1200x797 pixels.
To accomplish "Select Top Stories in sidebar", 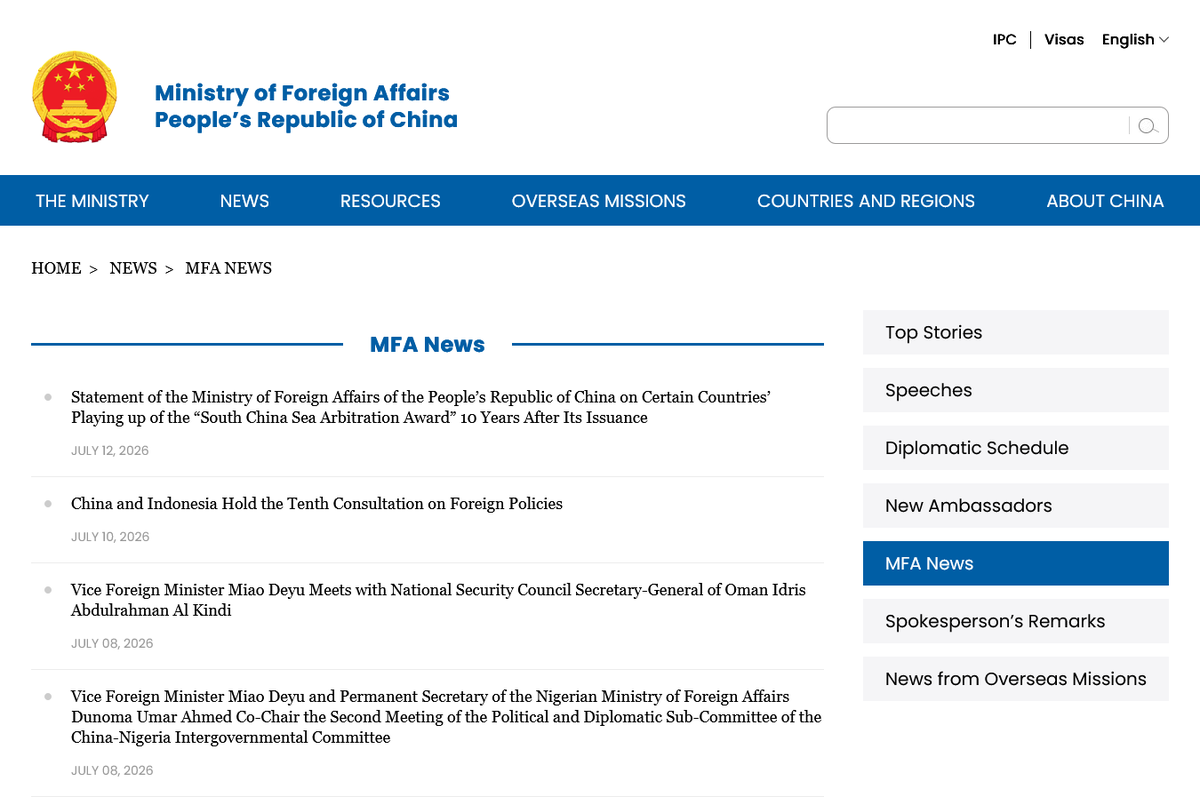I will [x=1016, y=332].
